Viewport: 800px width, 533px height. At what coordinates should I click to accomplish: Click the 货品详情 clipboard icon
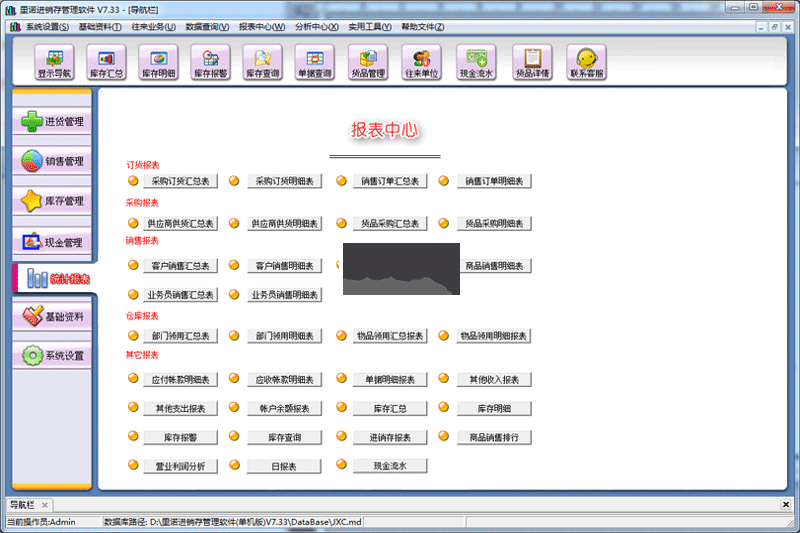click(532, 62)
